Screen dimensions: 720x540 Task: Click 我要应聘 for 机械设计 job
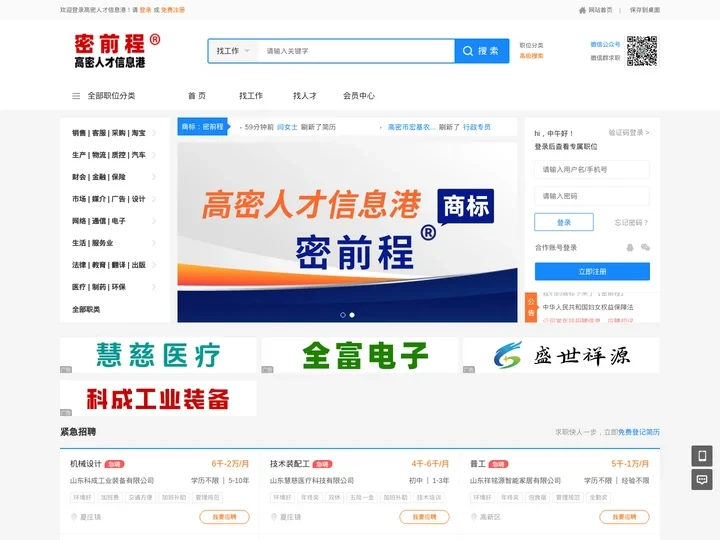225,517
